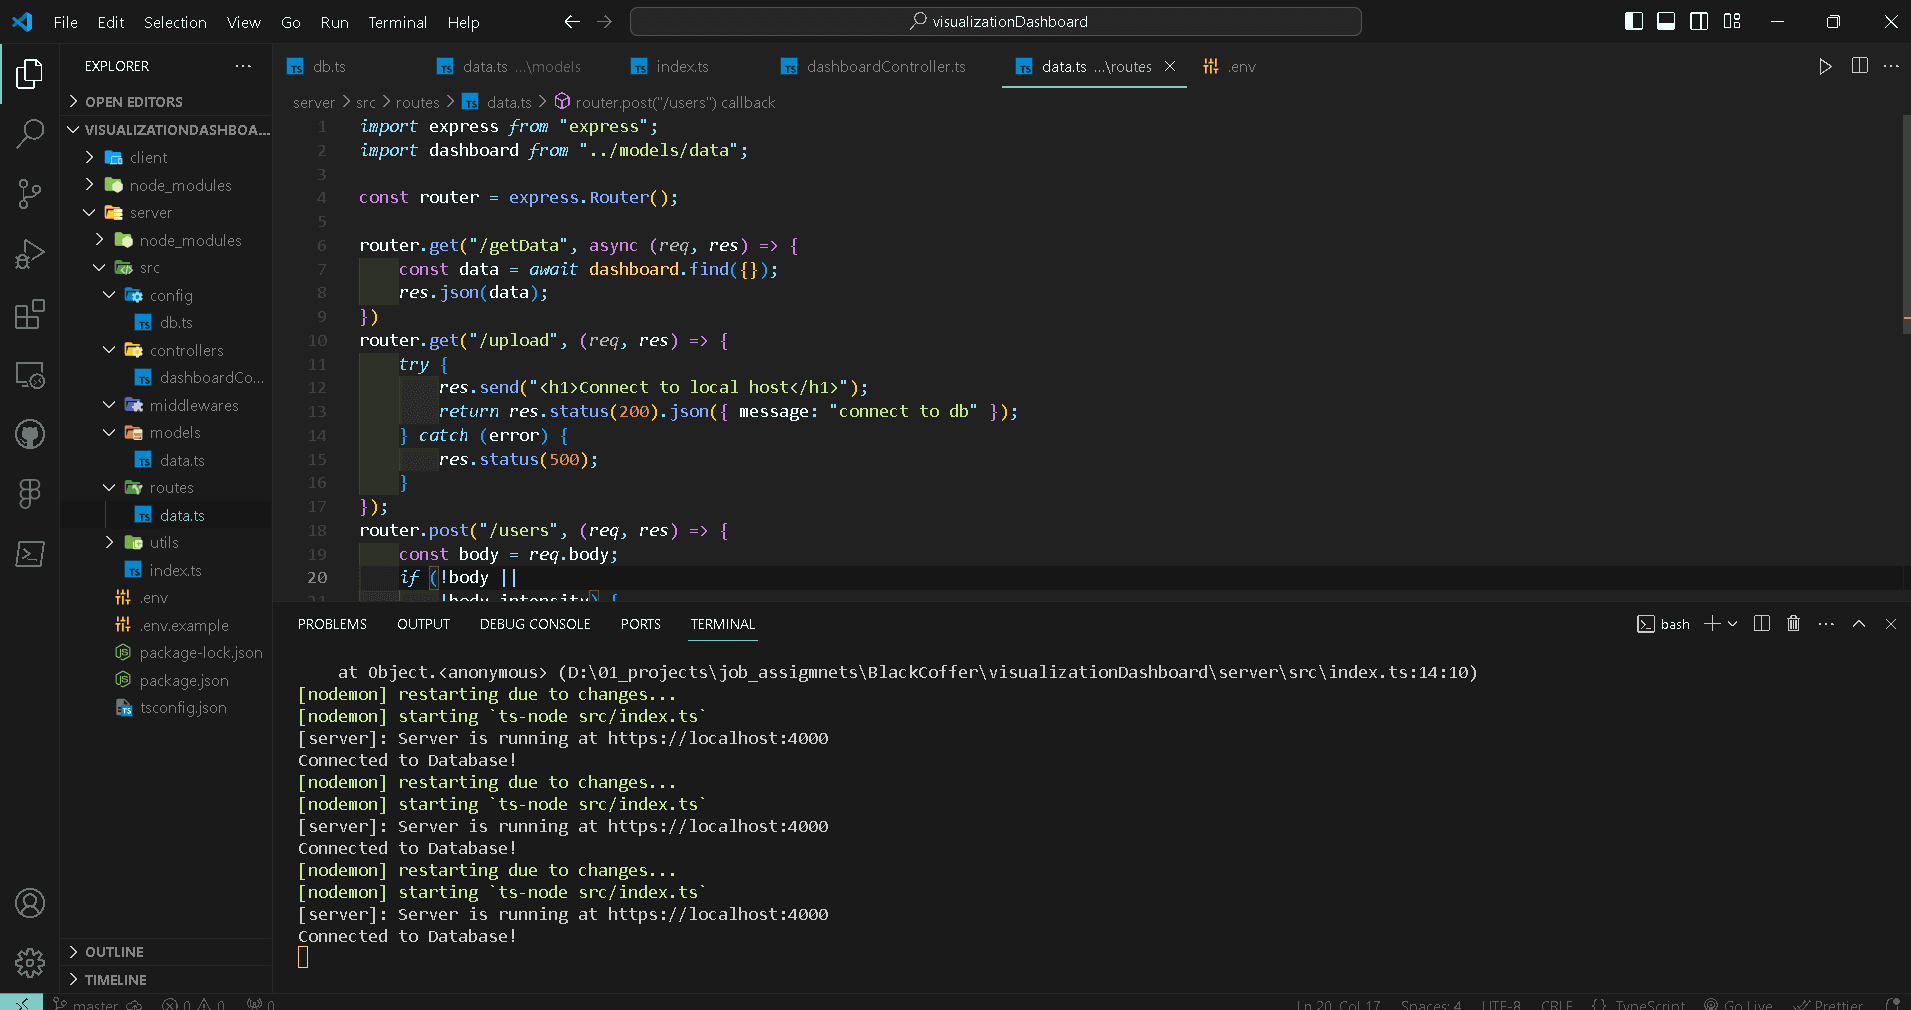Maximize the terminal panel size
1911x1010 pixels.
pyautogui.click(x=1859, y=624)
